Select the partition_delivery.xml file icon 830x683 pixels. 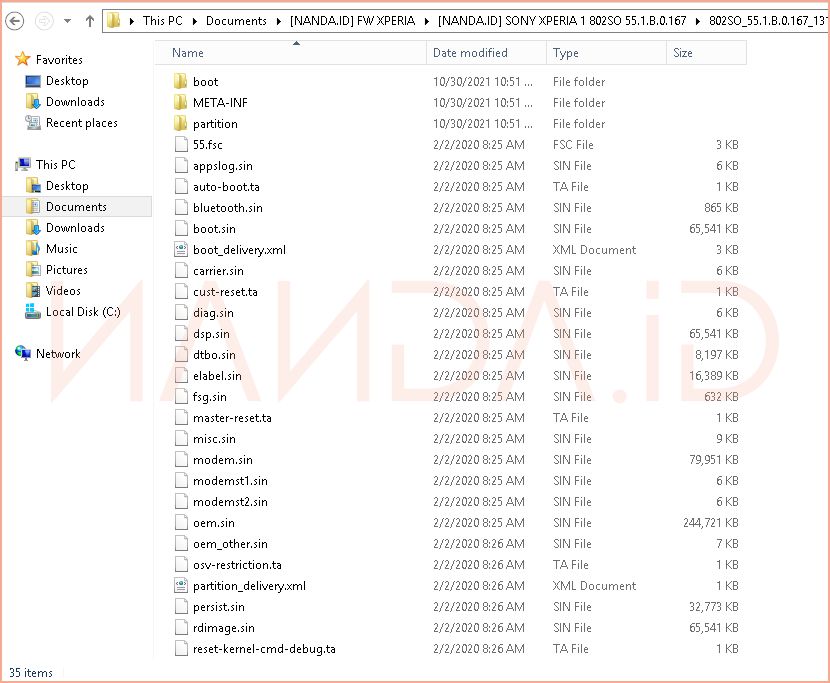[x=180, y=586]
